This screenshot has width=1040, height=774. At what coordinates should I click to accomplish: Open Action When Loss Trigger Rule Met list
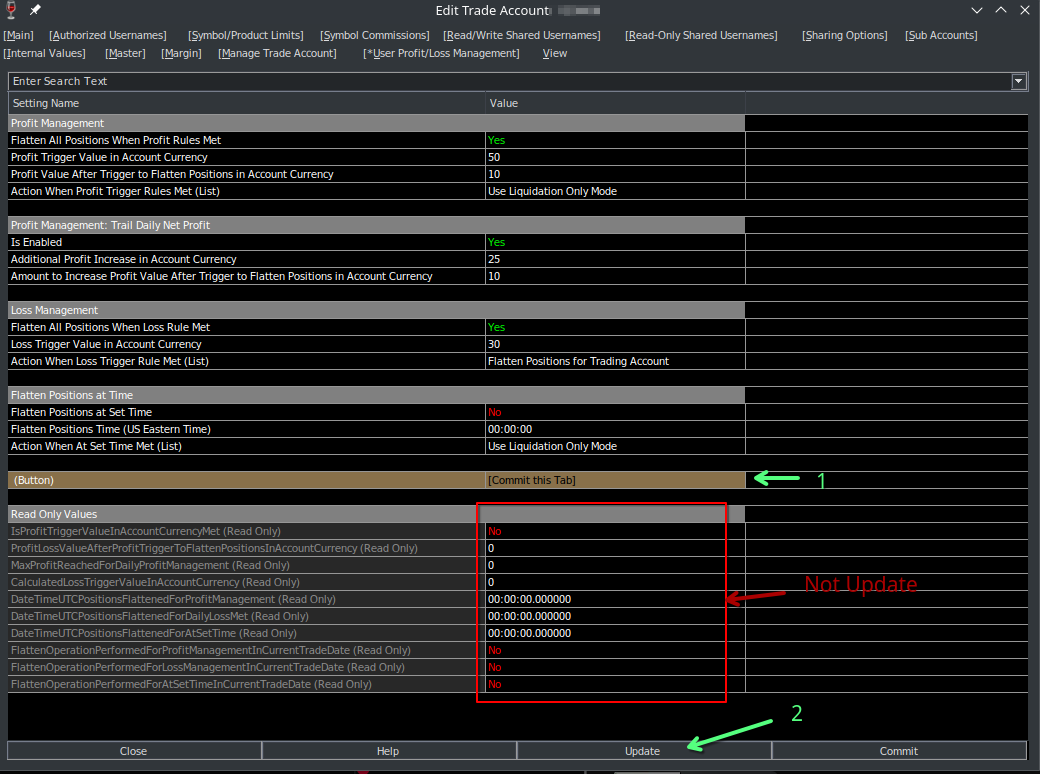click(x=578, y=361)
